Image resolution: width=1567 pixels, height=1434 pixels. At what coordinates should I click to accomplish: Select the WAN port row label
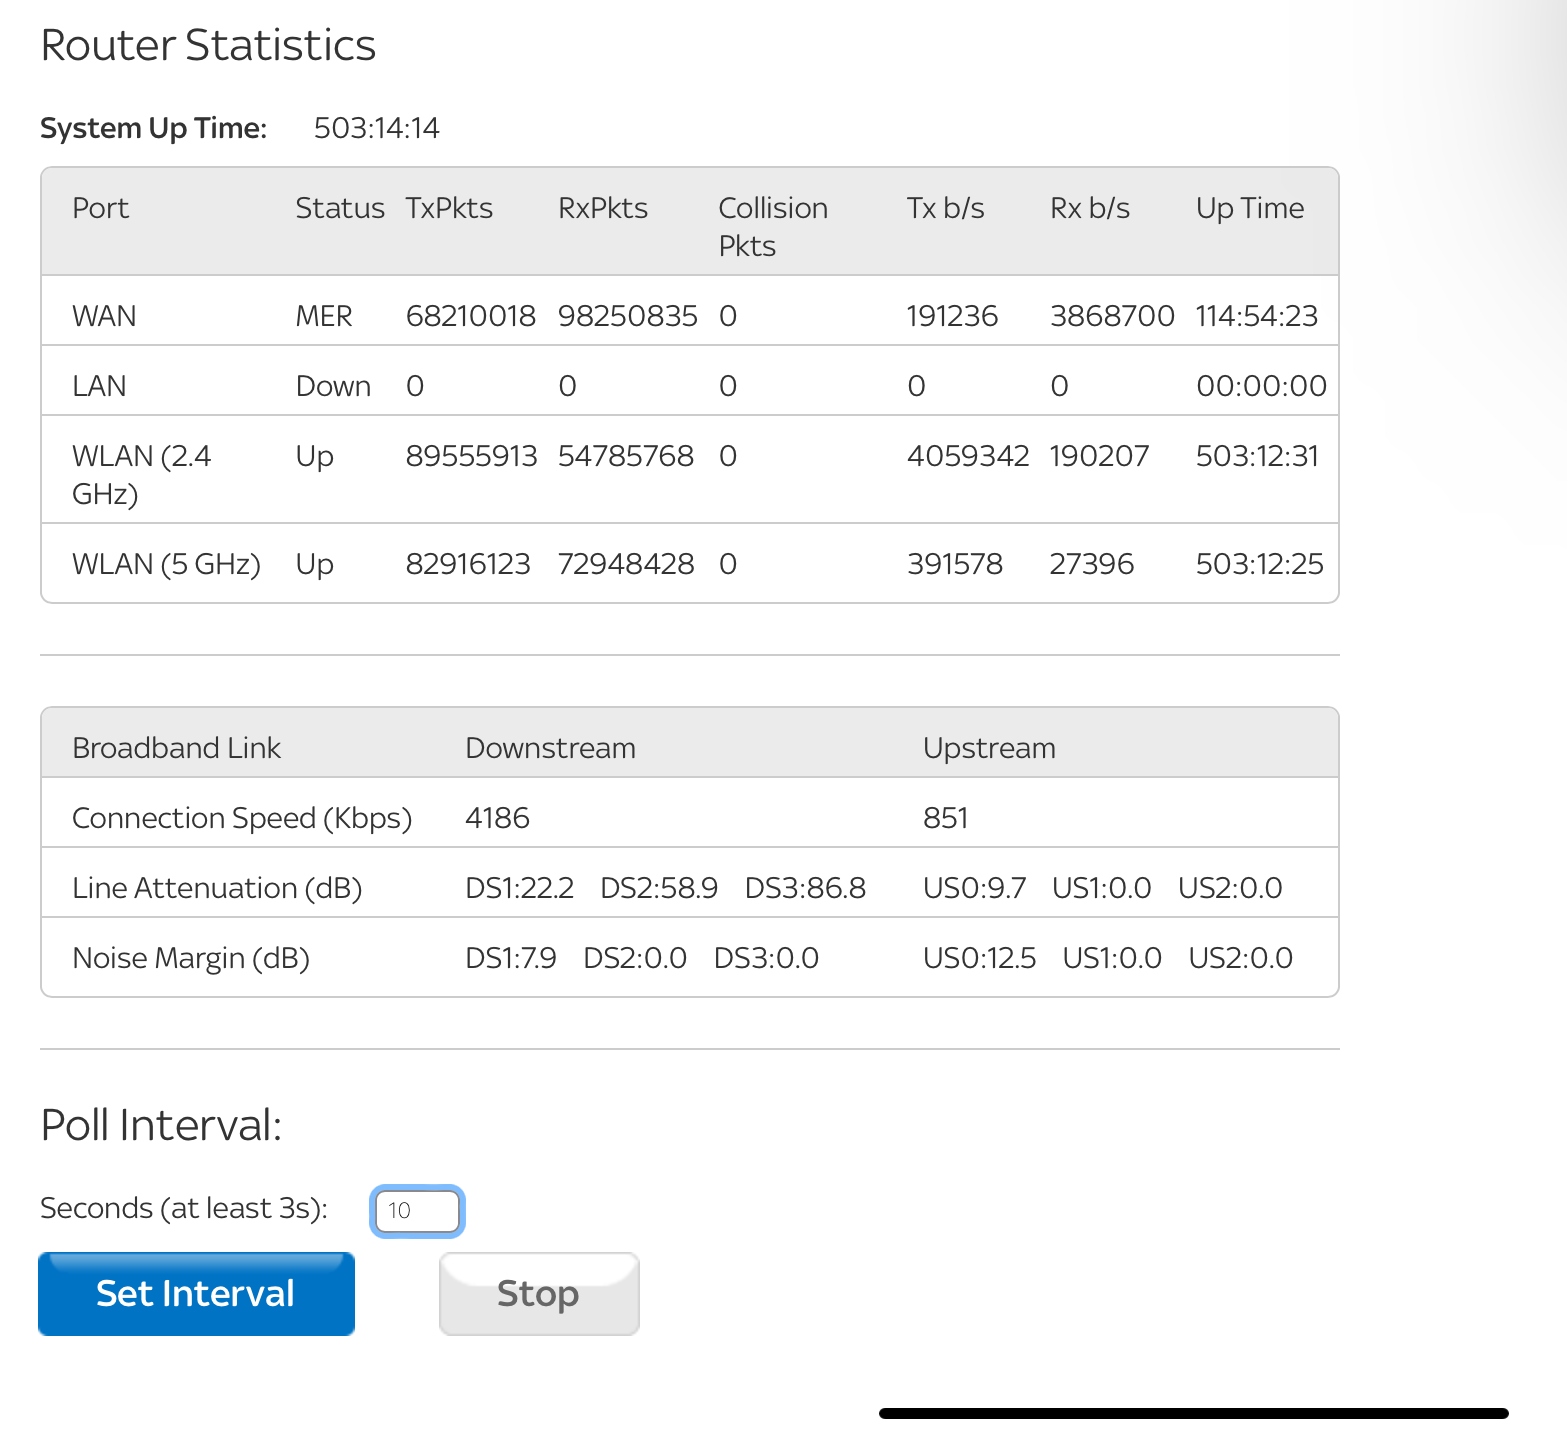[x=104, y=316]
